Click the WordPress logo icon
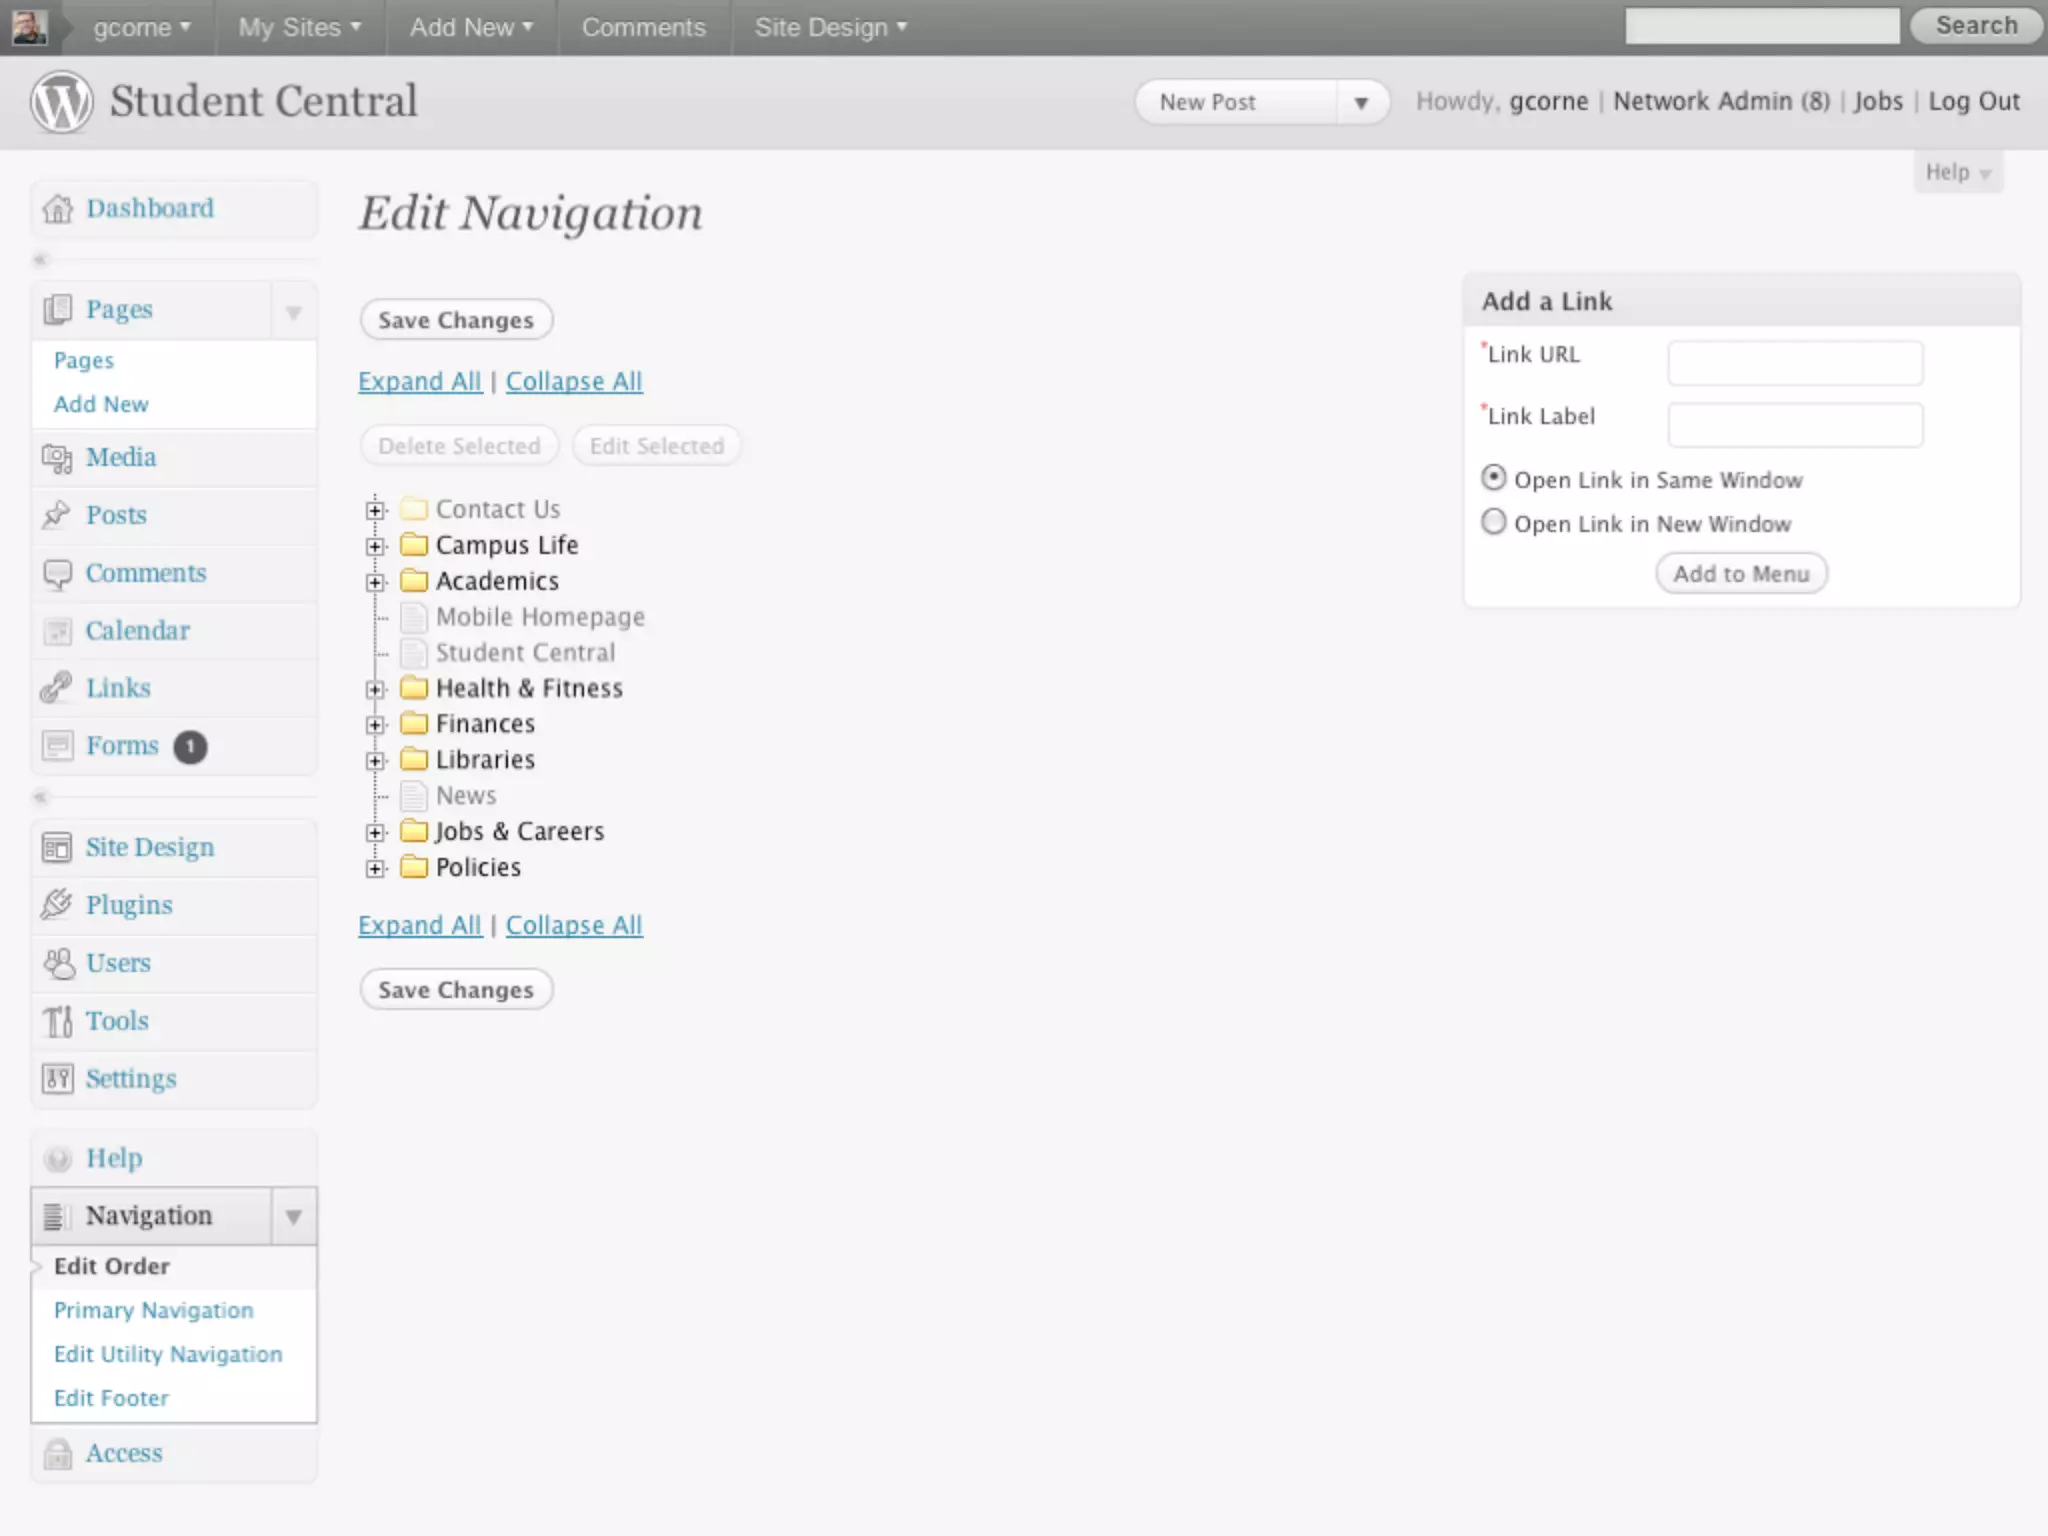The height and width of the screenshot is (1536, 2048). pos(61,101)
